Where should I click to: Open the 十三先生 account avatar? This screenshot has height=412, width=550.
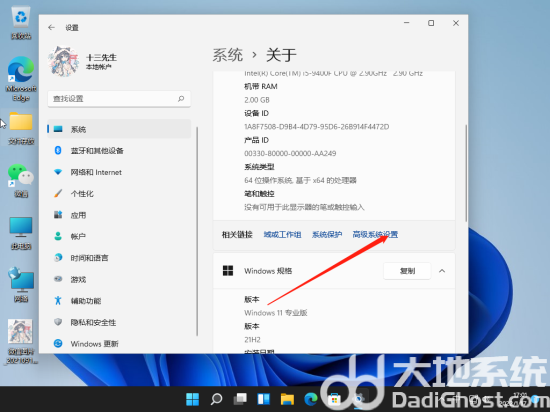tap(63, 61)
